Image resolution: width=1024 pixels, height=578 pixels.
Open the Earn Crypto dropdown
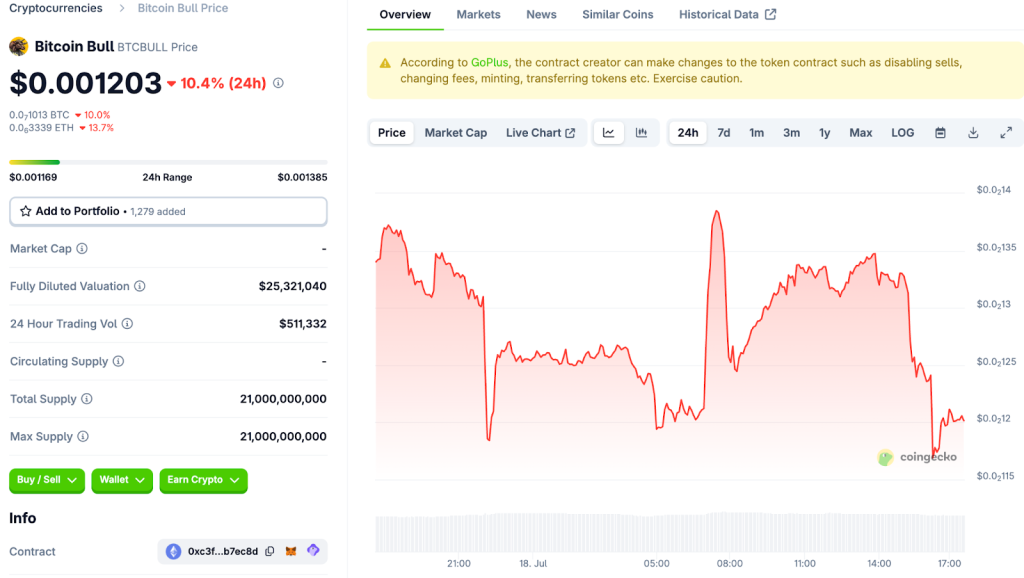coord(203,480)
